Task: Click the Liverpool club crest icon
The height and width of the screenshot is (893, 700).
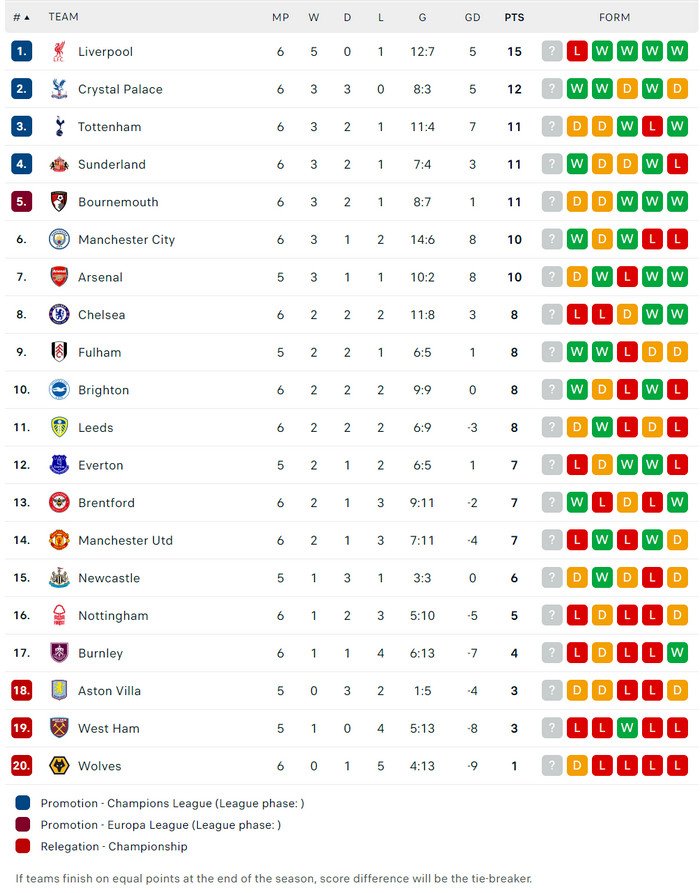Action: tap(59, 52)
